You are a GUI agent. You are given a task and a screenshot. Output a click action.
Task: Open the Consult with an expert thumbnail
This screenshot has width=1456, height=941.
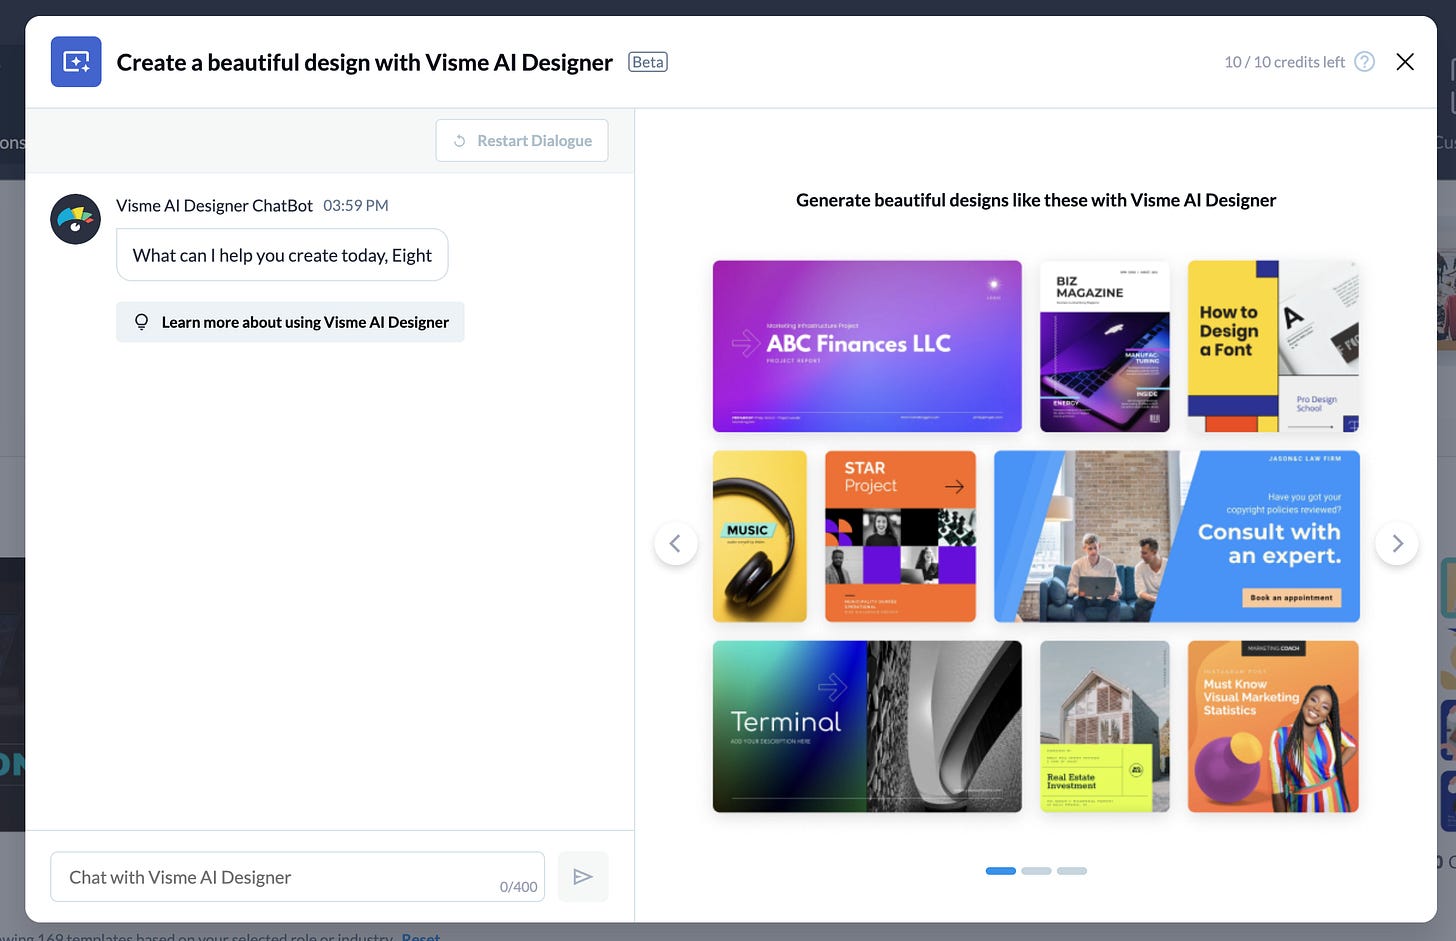click(1177, 536)
